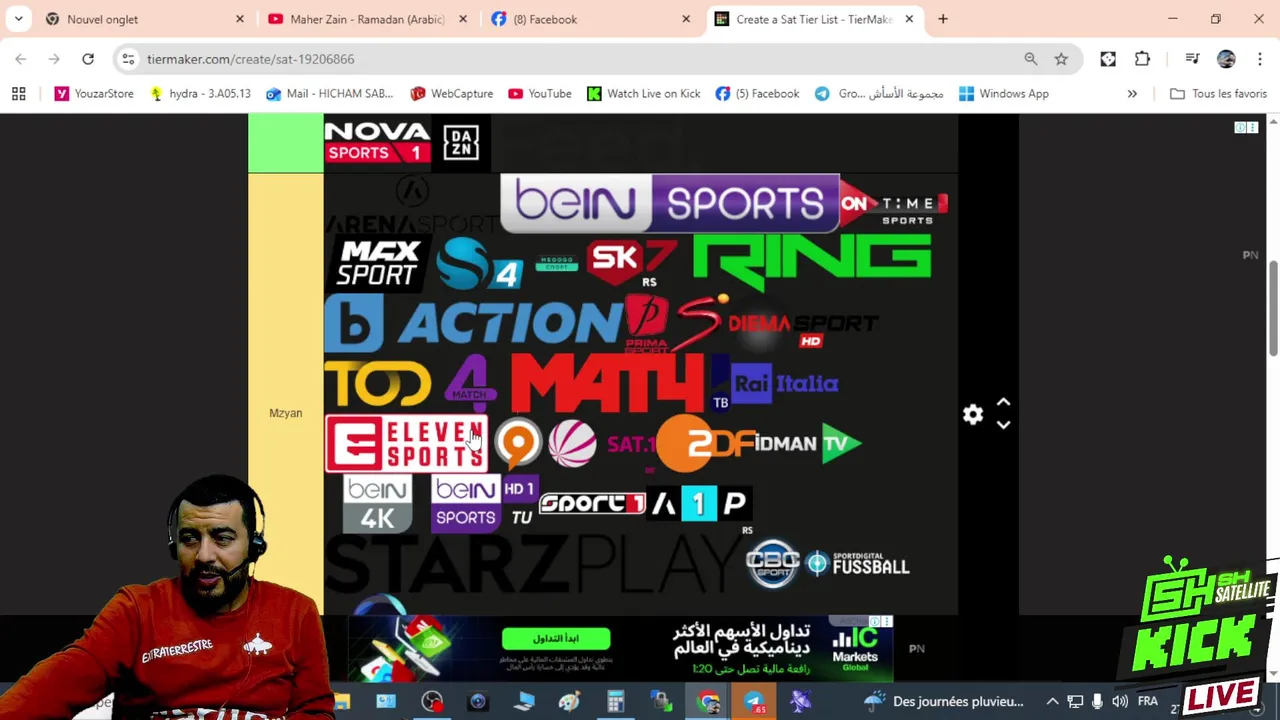The height and width of the screenshot is (720, 1280).
Task: Click the Idman TV logo
Action: [806, 443]
